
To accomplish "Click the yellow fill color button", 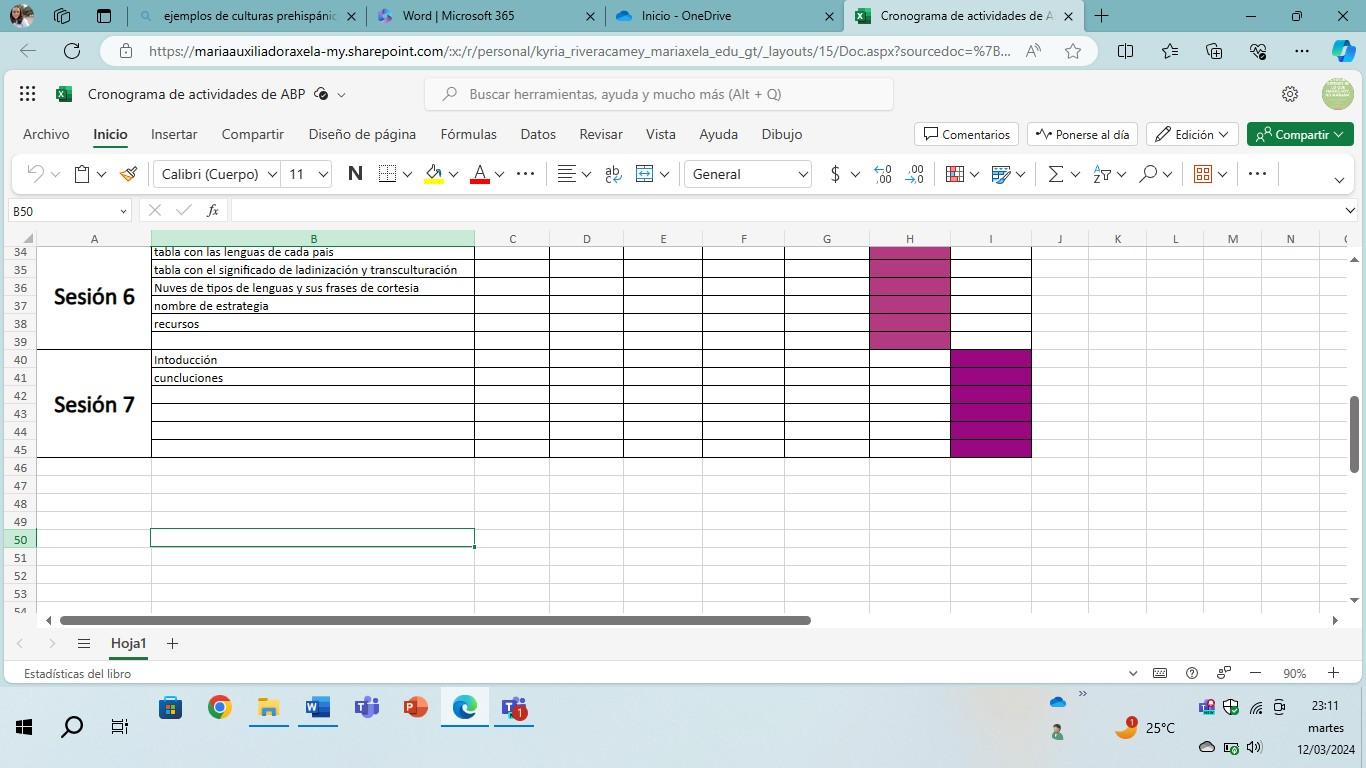I will click(434, 174).
